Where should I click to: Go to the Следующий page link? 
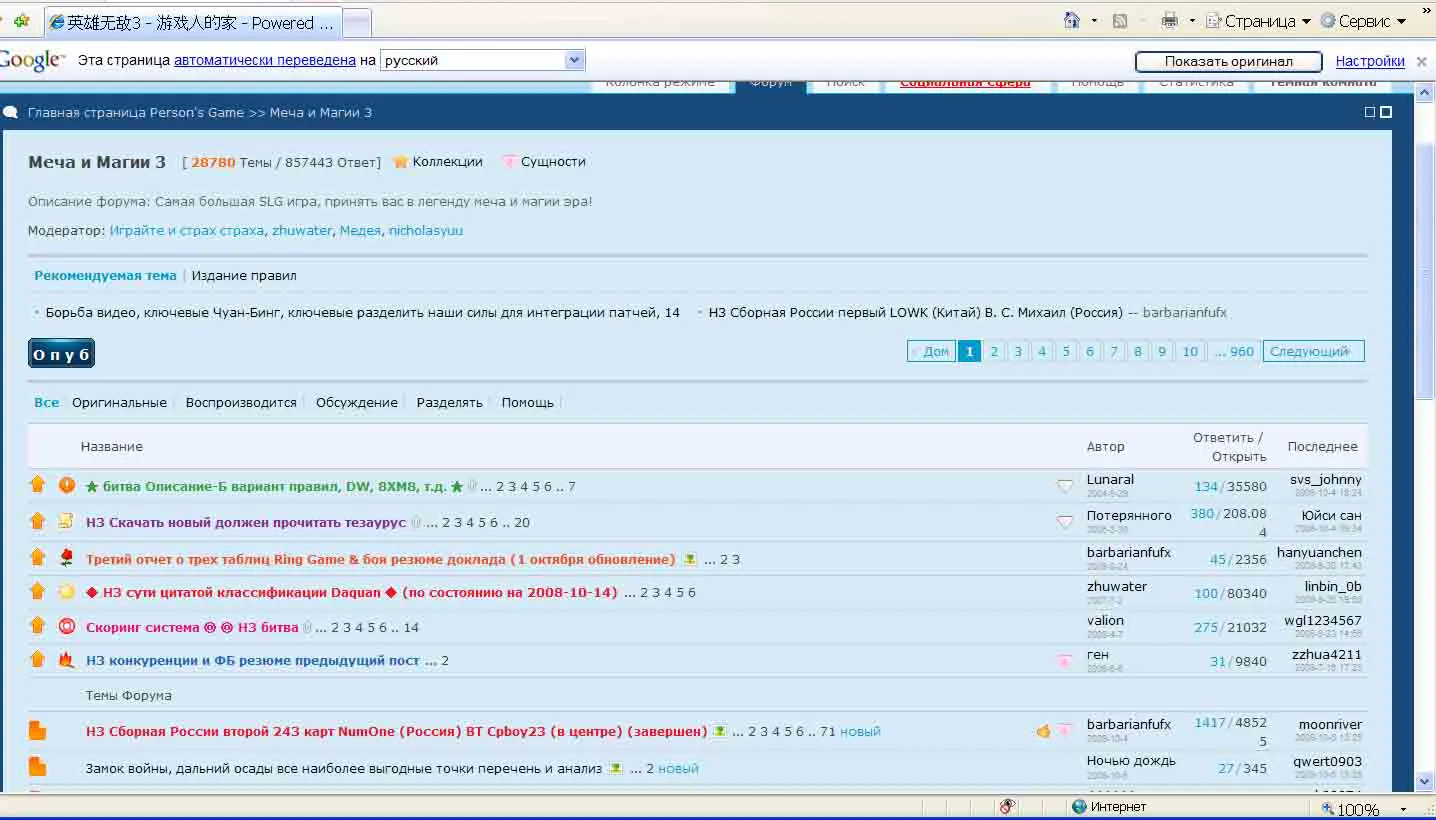click(1313, 351)
